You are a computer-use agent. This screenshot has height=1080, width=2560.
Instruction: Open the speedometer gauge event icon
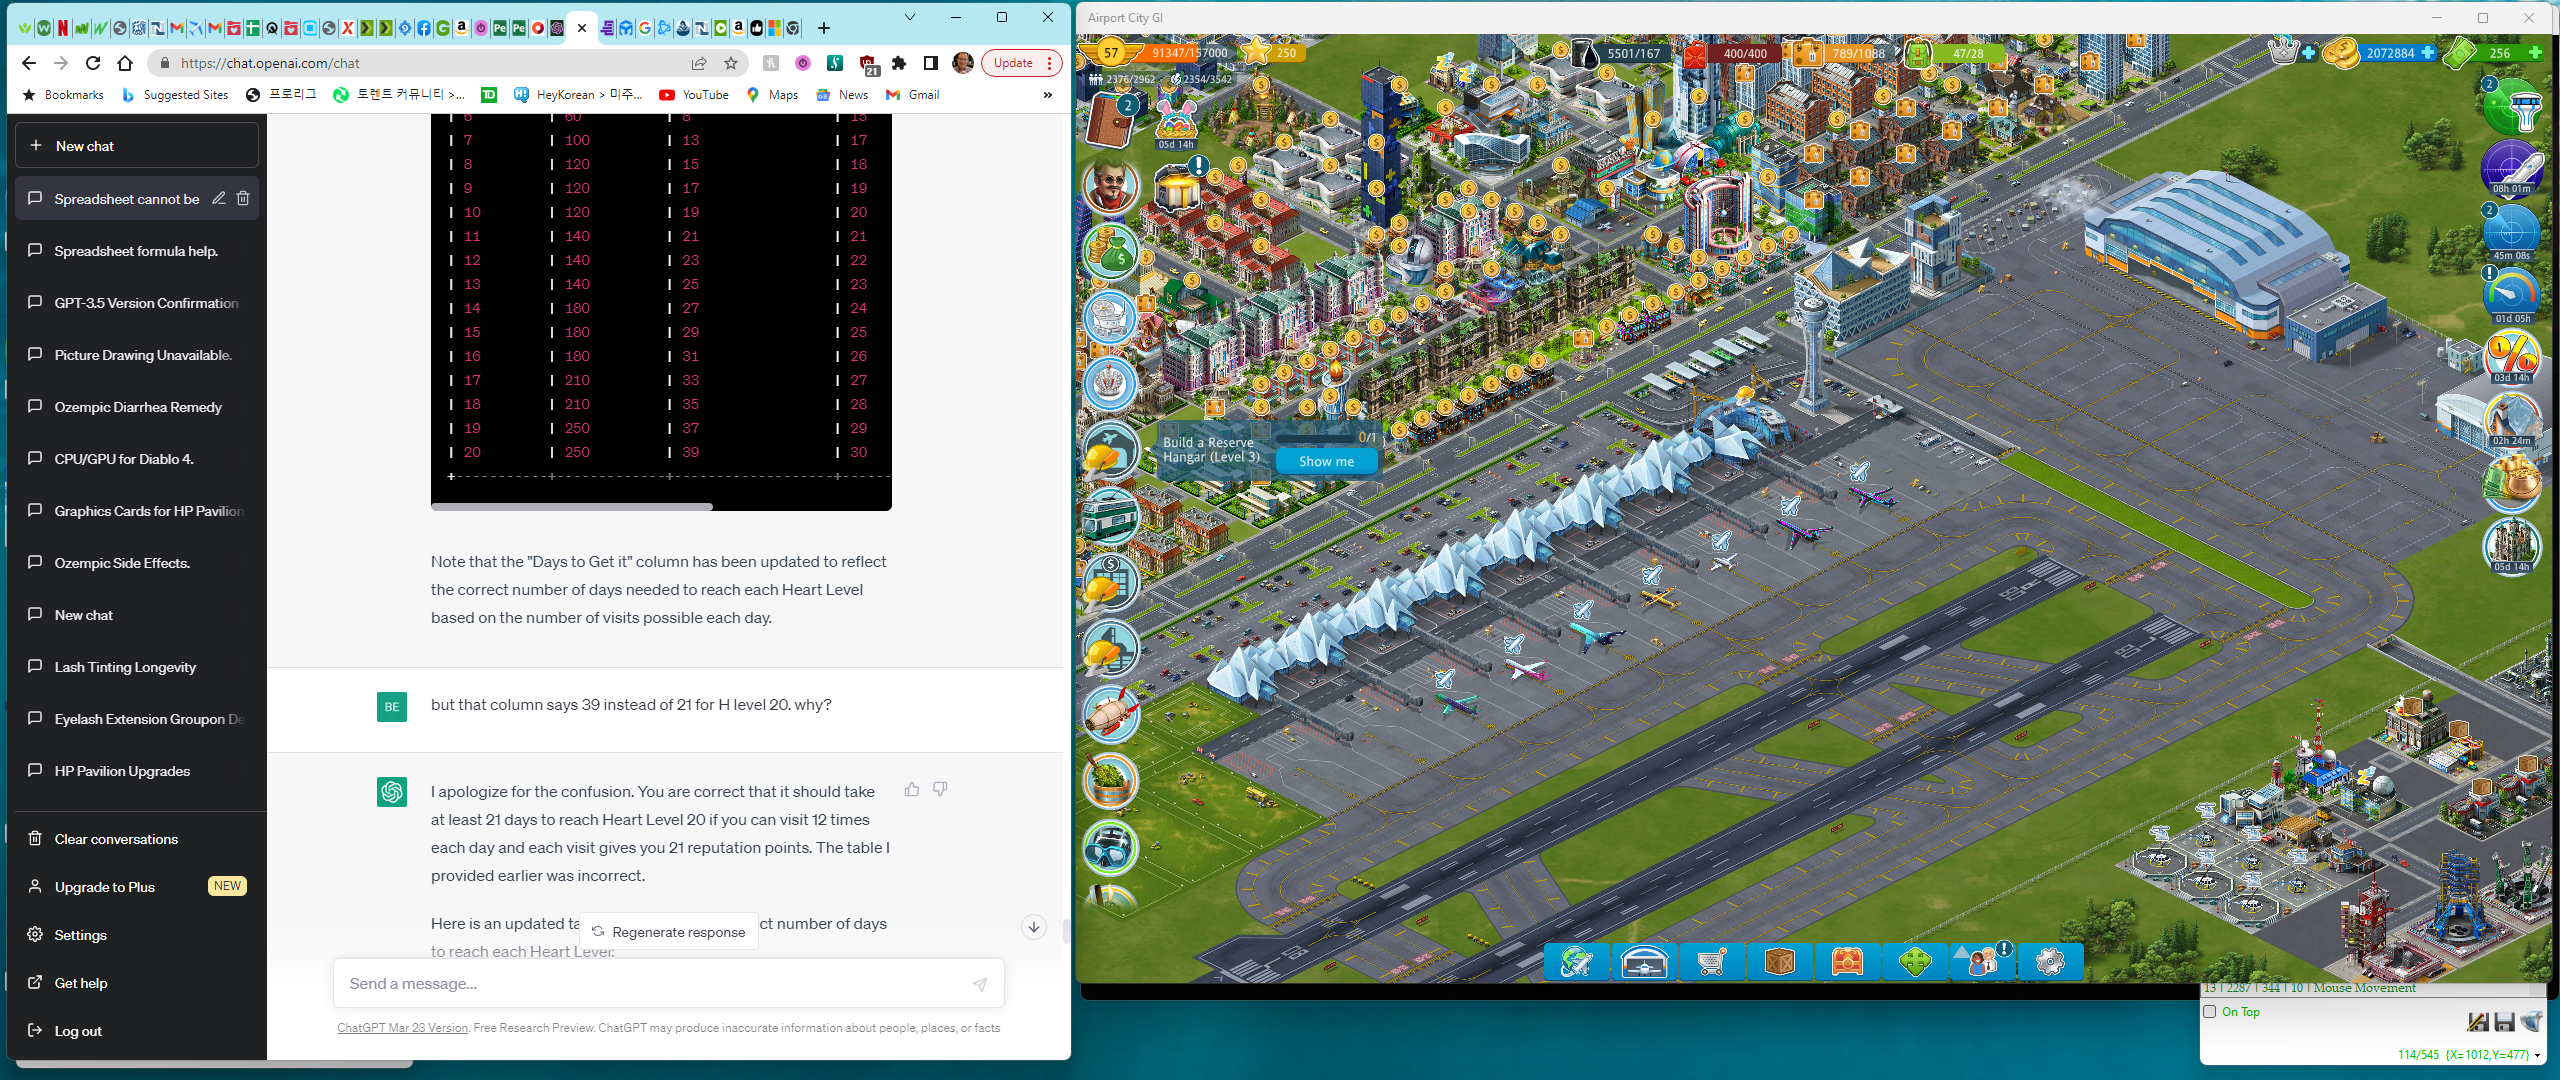pos(2513,295)
